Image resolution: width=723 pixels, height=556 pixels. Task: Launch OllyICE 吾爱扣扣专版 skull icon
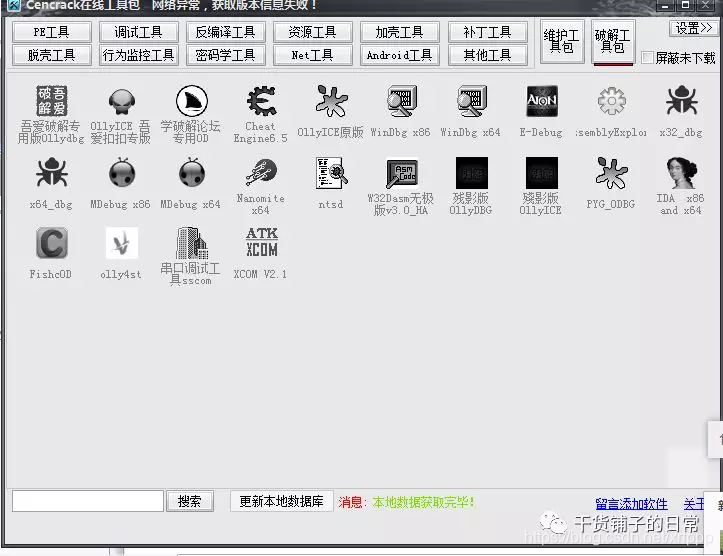[x=122, y=101]
